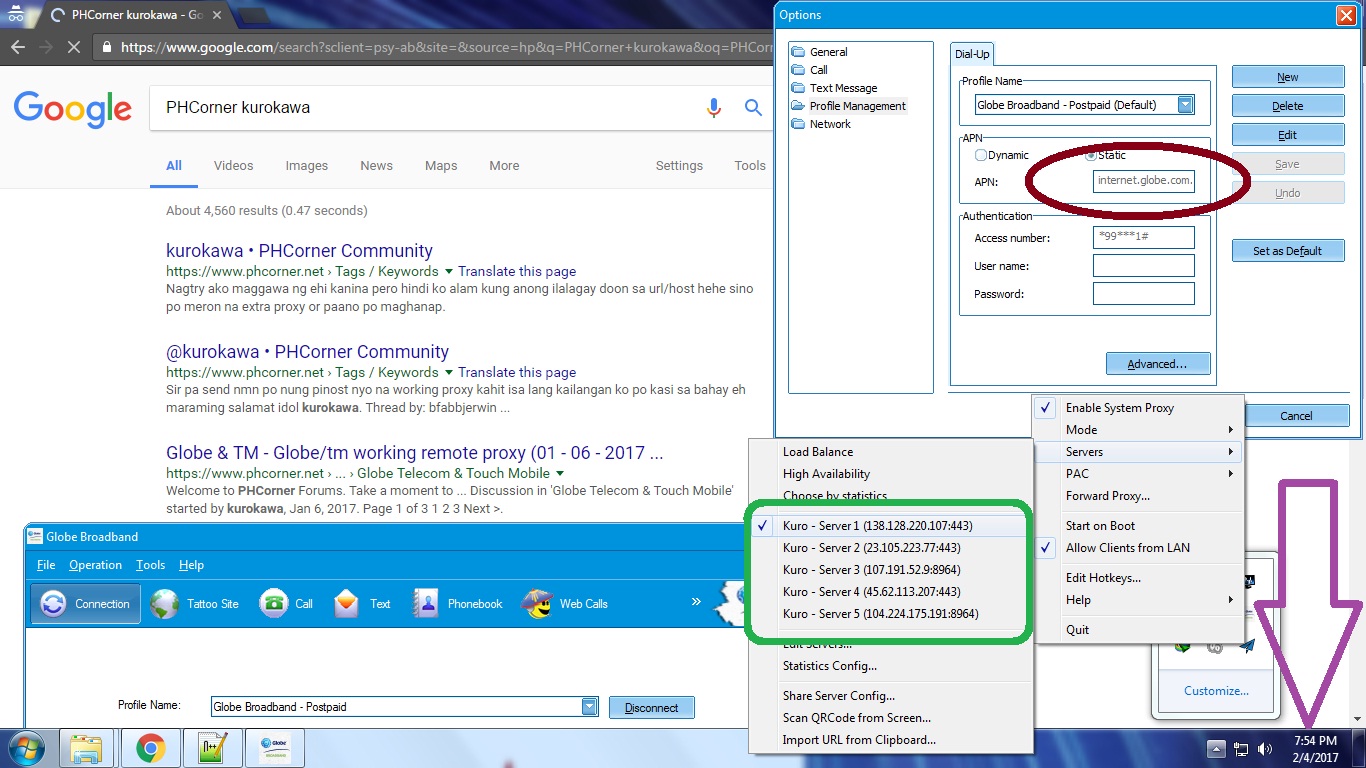Click the Connection icon in Globe Broadband
Image resolution: width=1366 pixels, height=768 pixels.
[52, 604]
